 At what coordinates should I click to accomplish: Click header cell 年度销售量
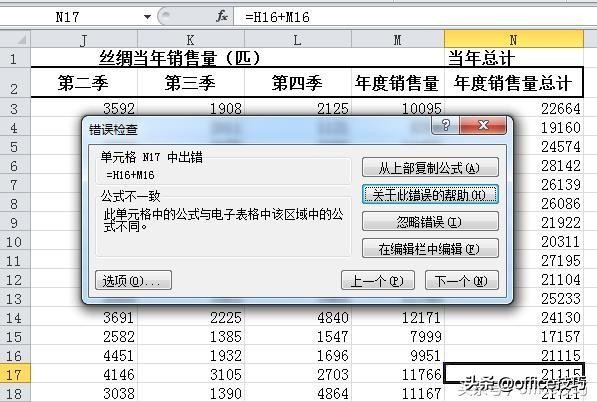[x=397, y=83]
